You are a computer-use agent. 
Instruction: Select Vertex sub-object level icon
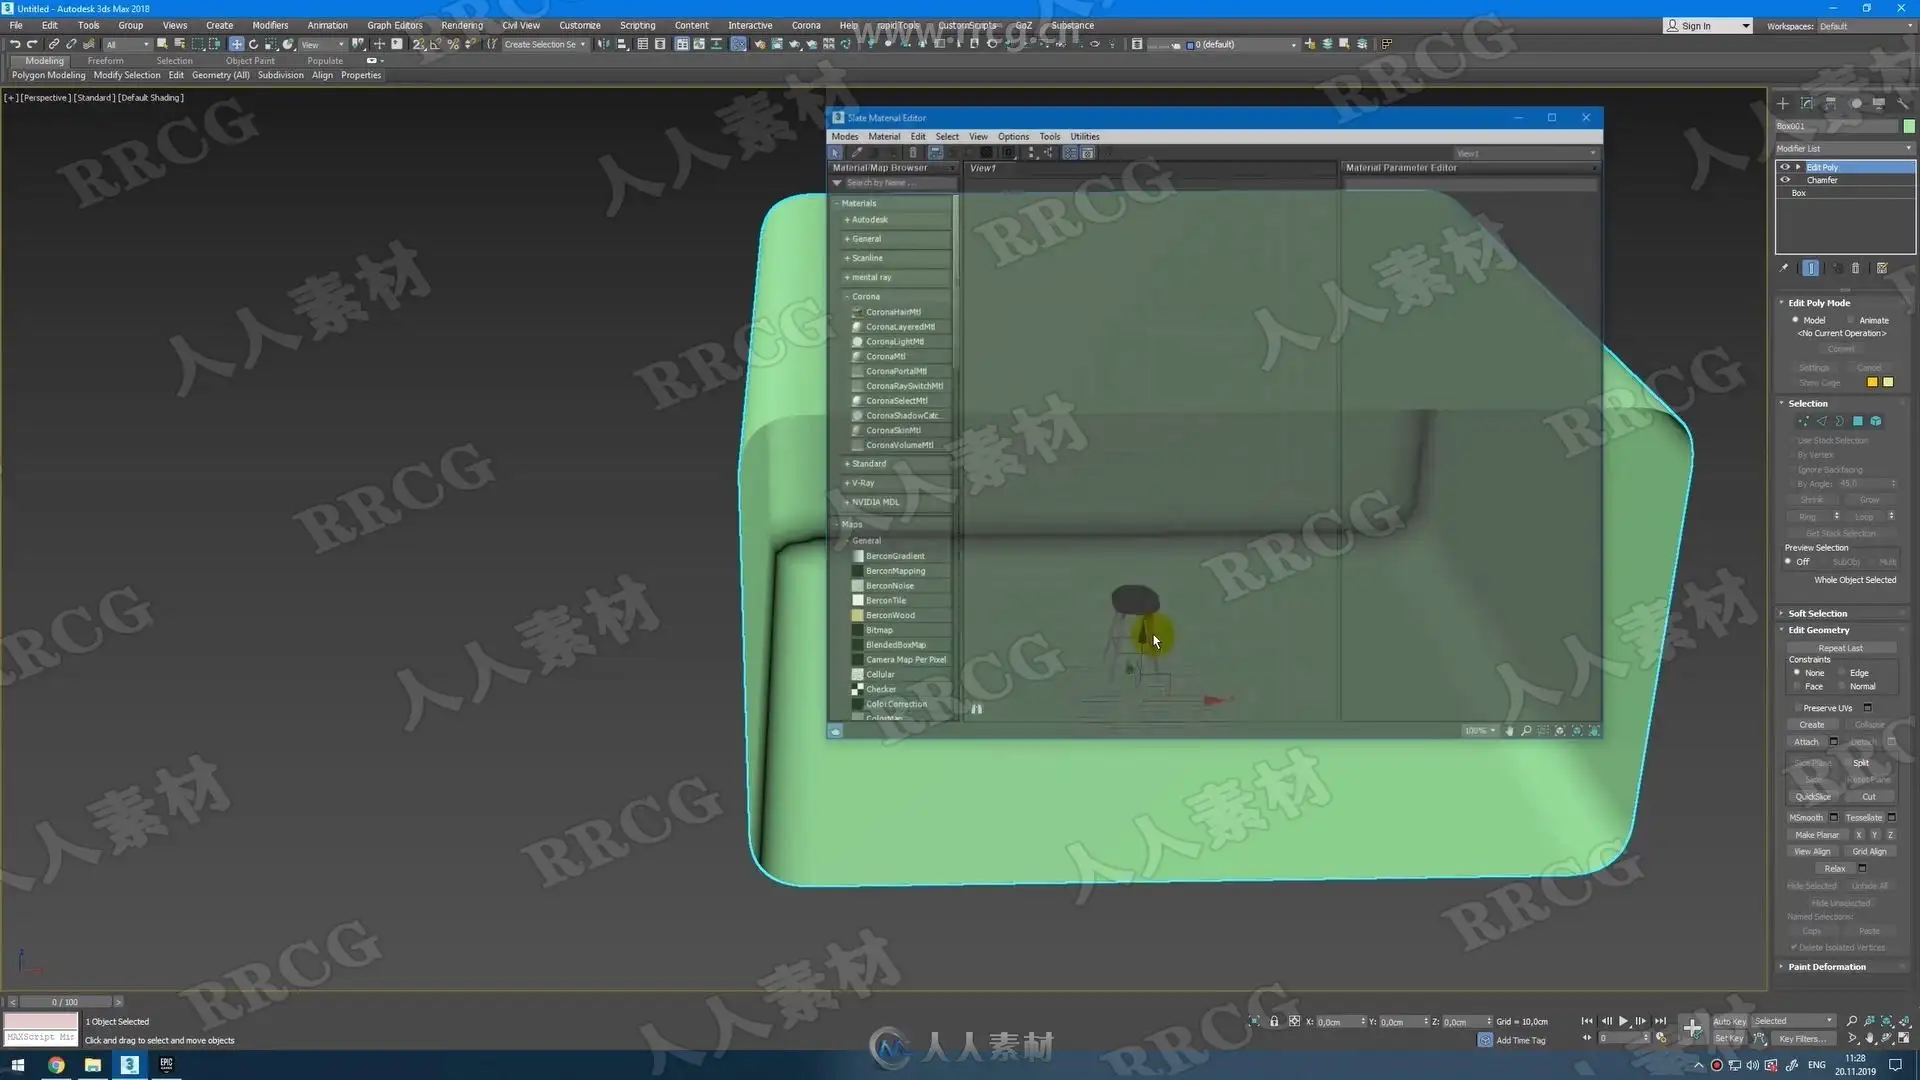click(x=1803, y=421)
